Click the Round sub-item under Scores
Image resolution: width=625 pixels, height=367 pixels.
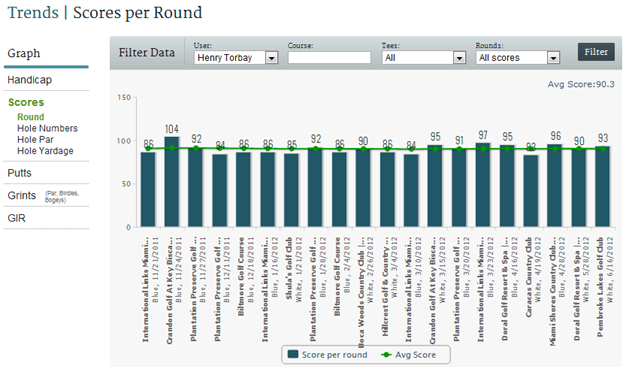coord(31,117)
